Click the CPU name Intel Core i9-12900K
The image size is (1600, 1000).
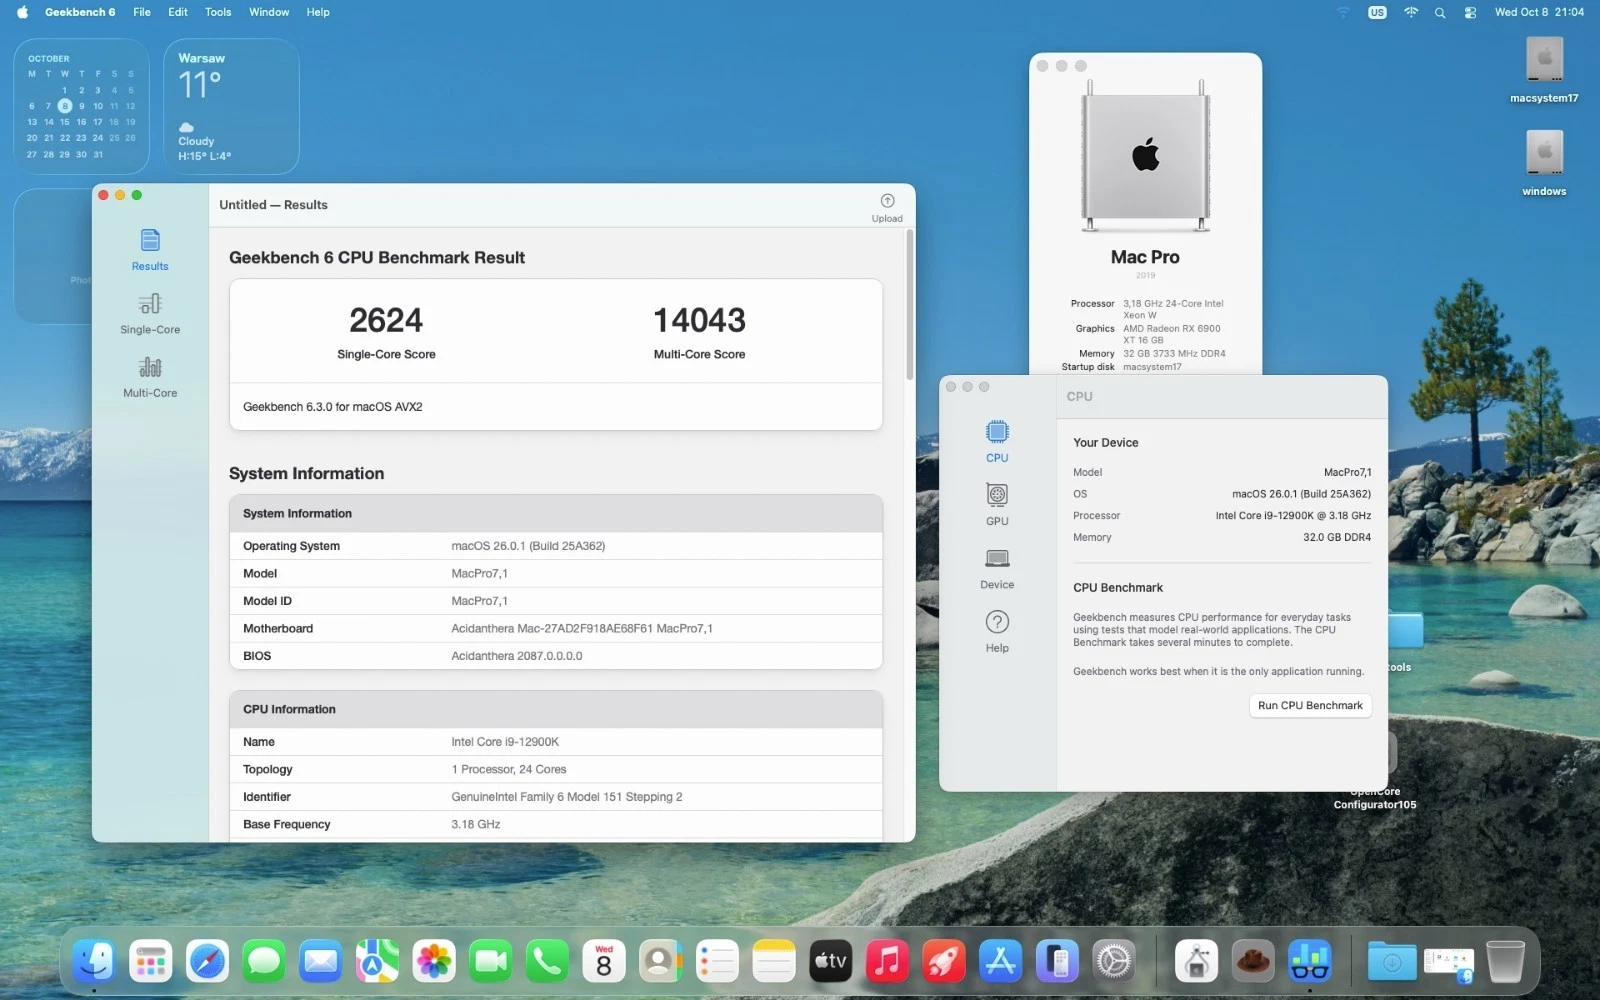tap(505, 742)
